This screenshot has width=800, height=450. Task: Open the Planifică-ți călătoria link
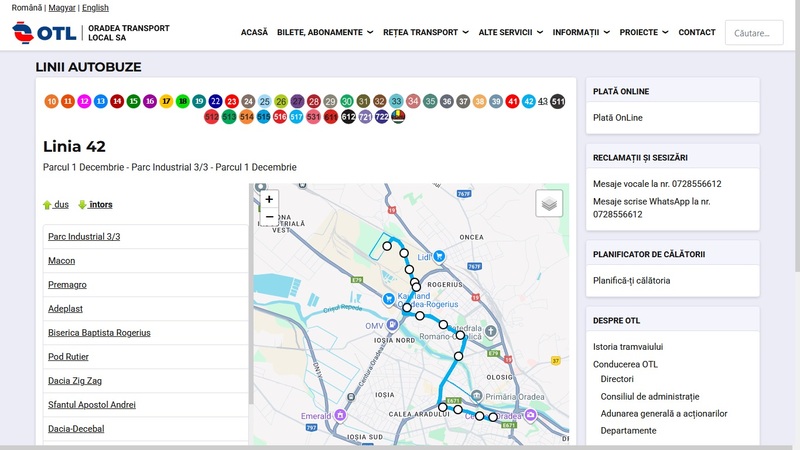(x=631, y=280)
